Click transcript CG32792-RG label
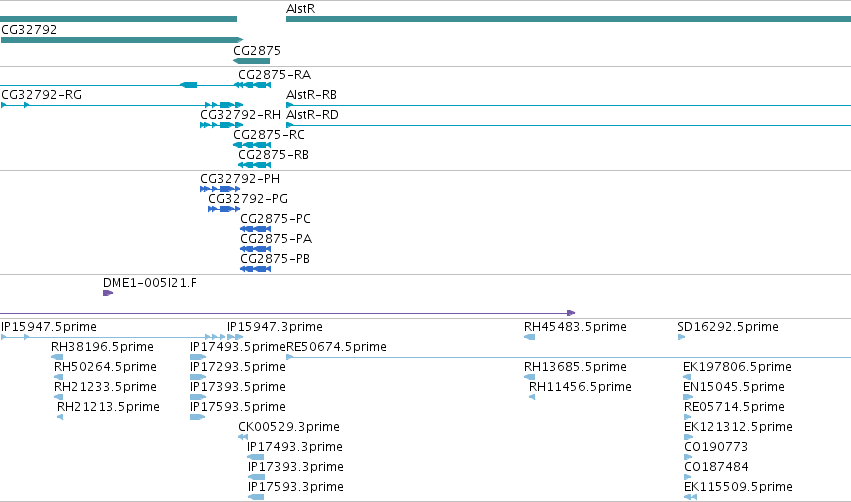Image resolution: width=851 pixels, height=502 pixels. click(x=41, y=94)
